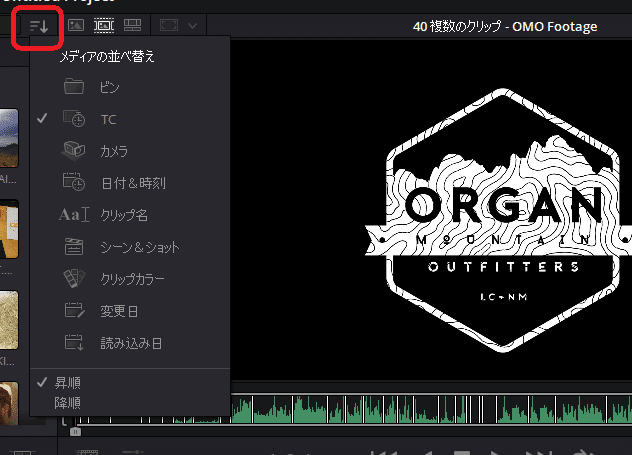
Task: Click the viewer overlay frame icon
Action: click(169, 26)
